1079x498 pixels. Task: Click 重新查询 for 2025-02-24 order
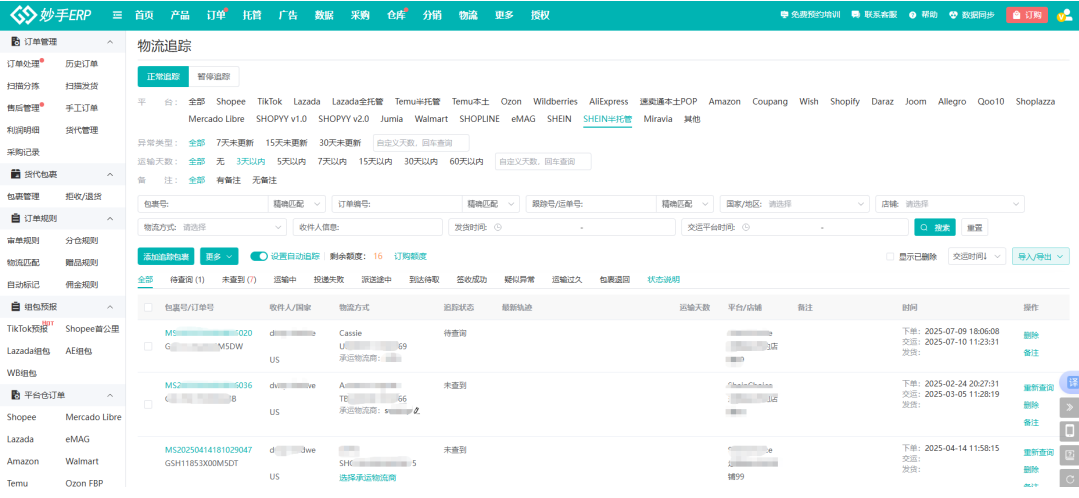click(1038, 388)
